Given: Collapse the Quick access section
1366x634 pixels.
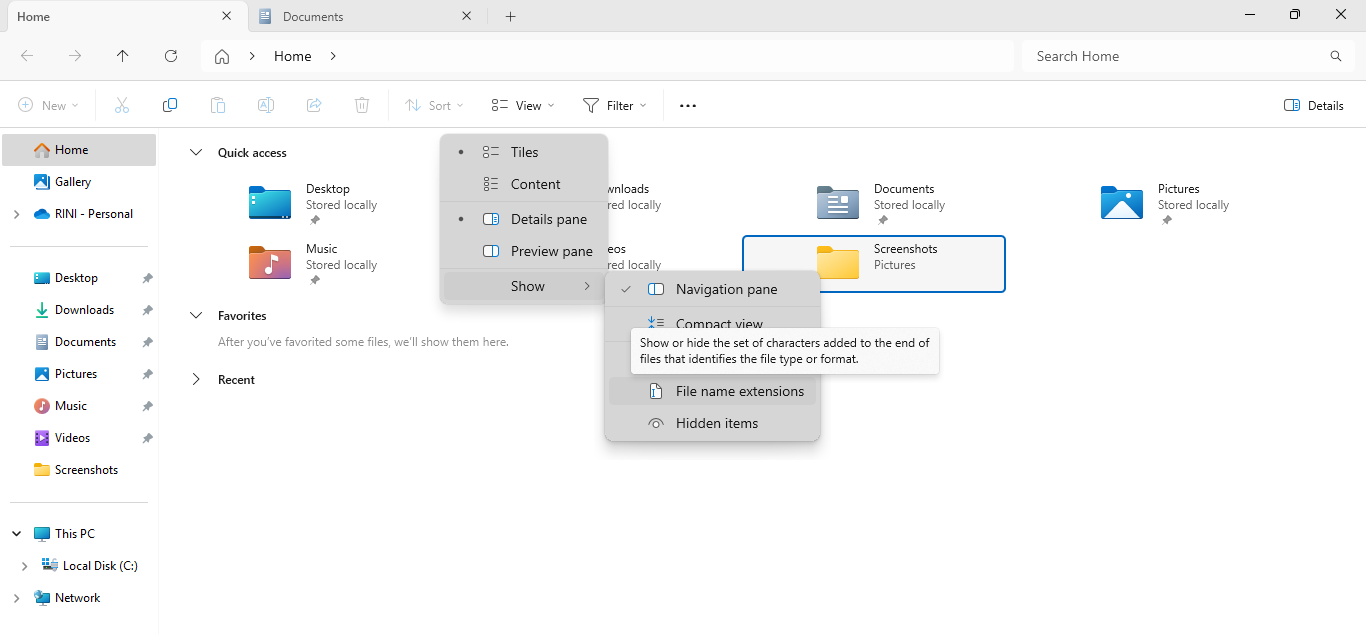Looking at the screenshot, I should point(196,153).
